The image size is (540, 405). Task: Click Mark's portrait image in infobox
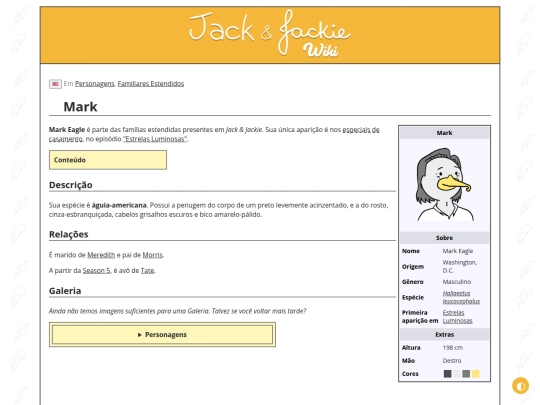click(x=444, y=185)
